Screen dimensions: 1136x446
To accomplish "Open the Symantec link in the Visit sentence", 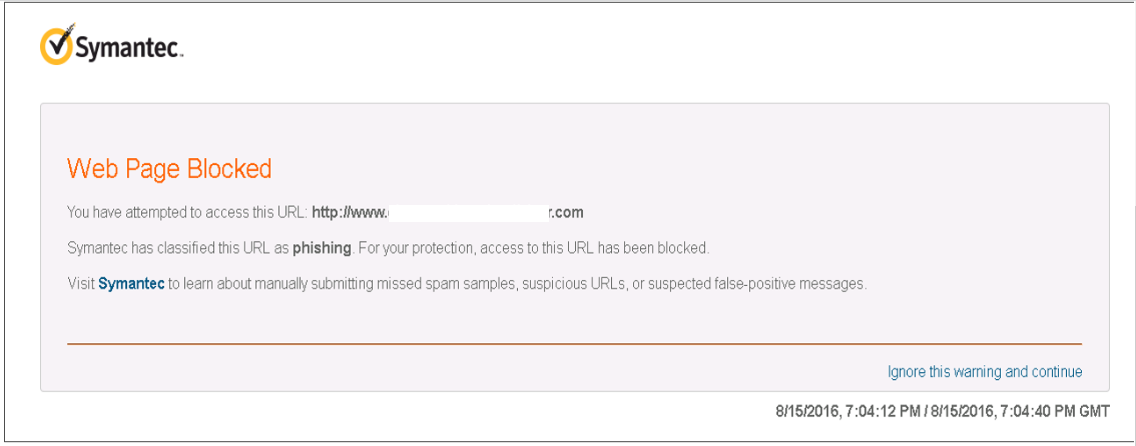I will (x=131, y=284).
